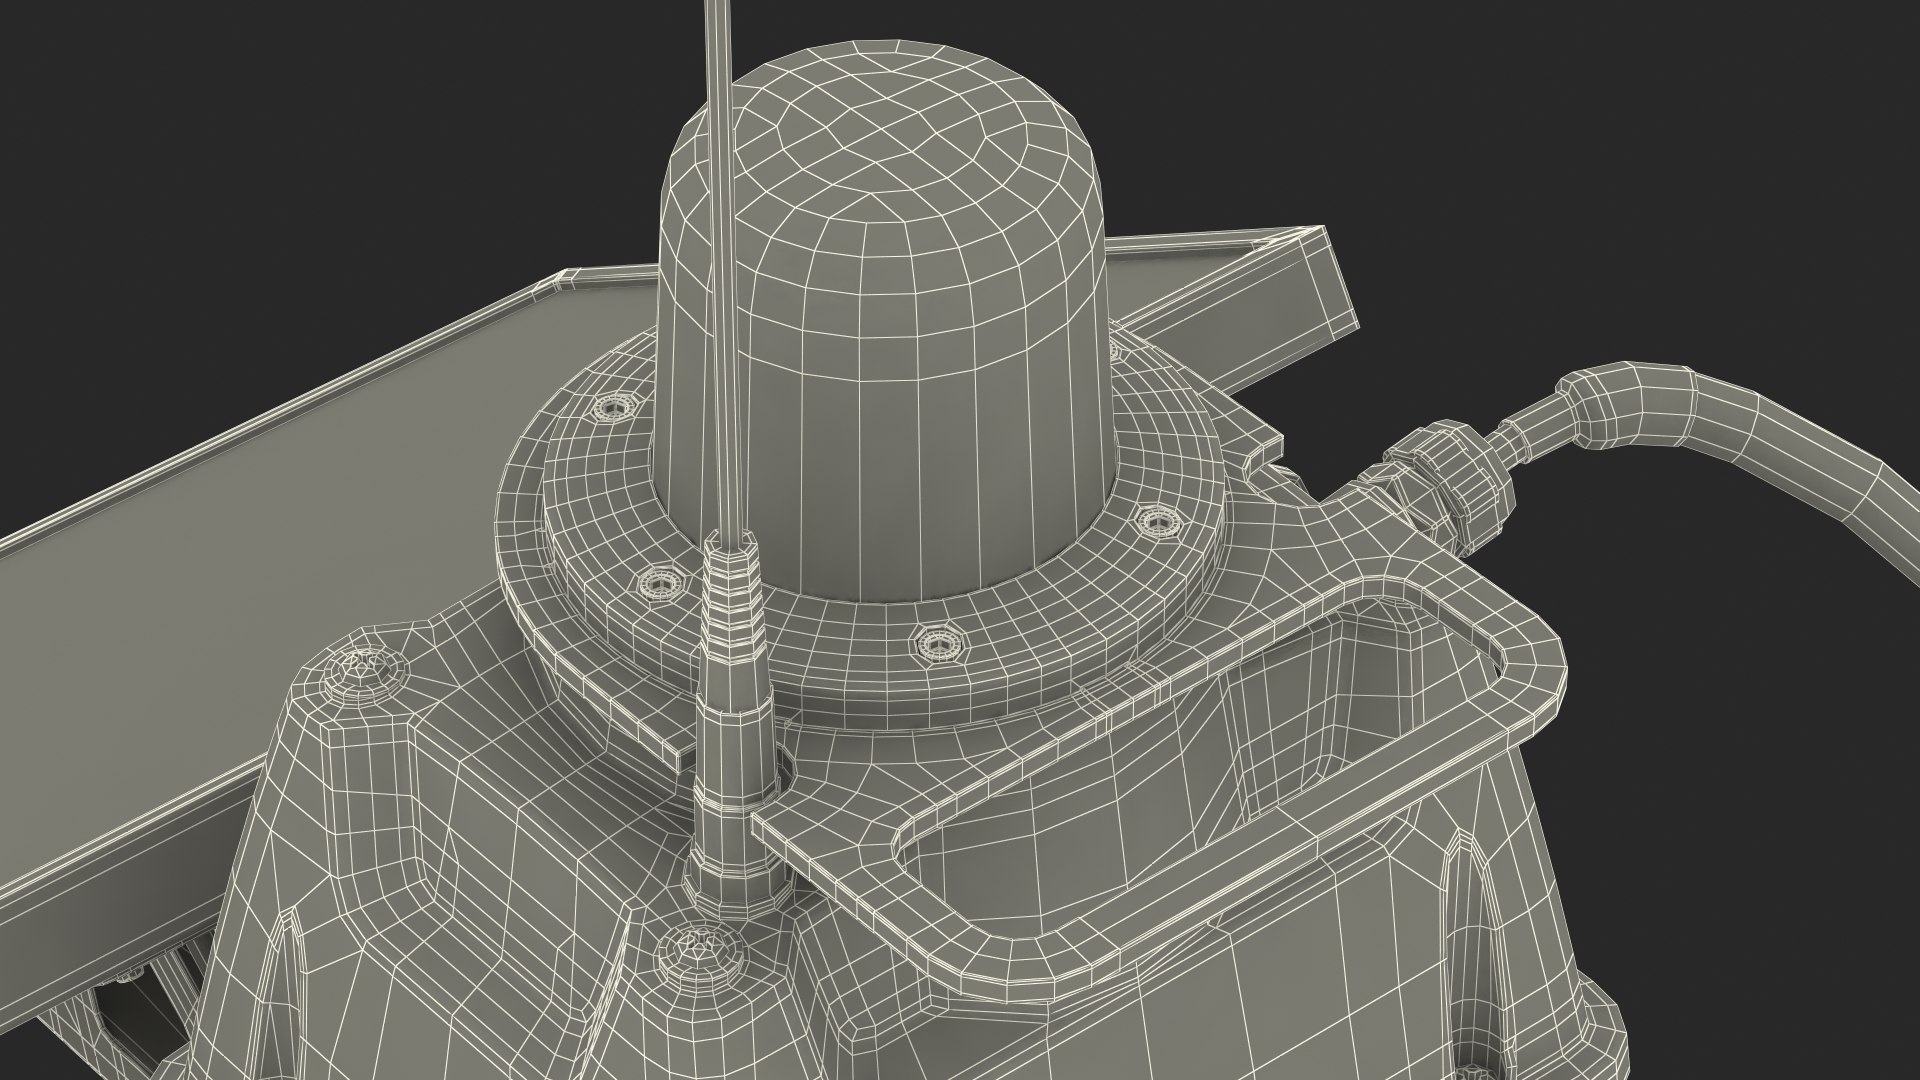The height and width of the screenshot is (1080, 1920).
Task: Click the upper-left hex bolt on flange
Action: (611, 408)
